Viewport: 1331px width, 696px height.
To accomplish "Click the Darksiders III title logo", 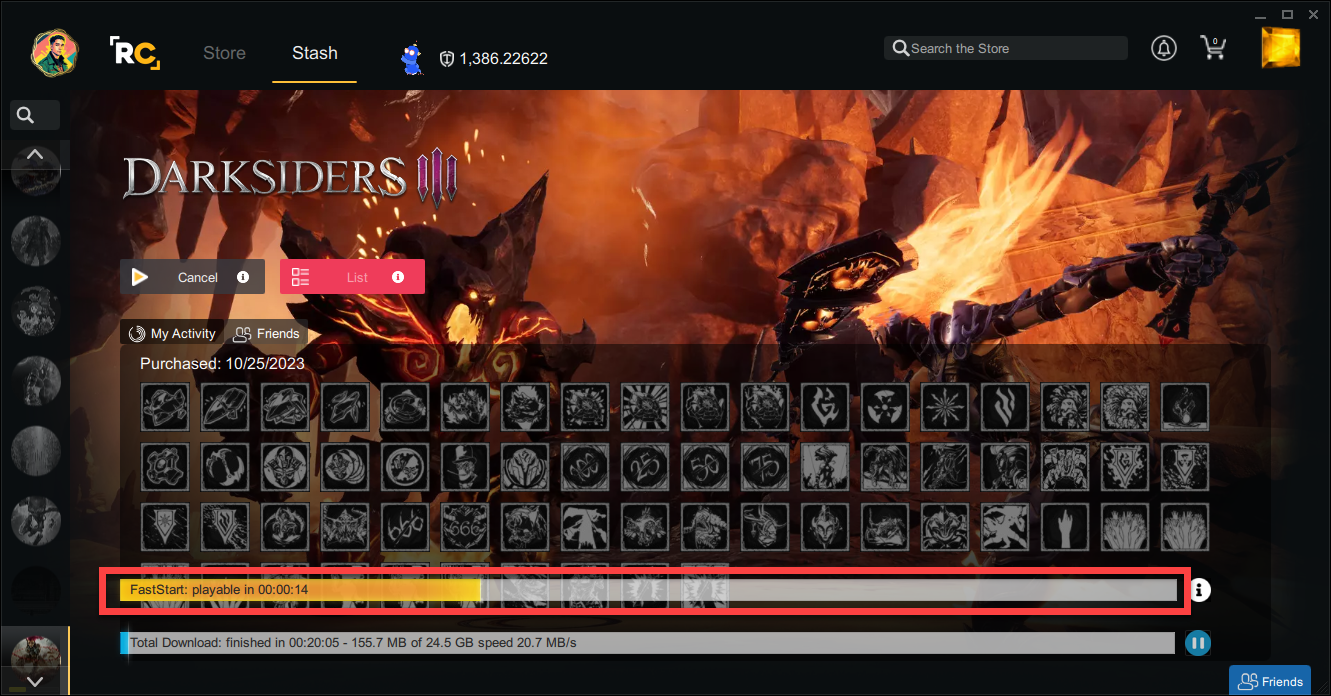I will (x=292, y=179).
